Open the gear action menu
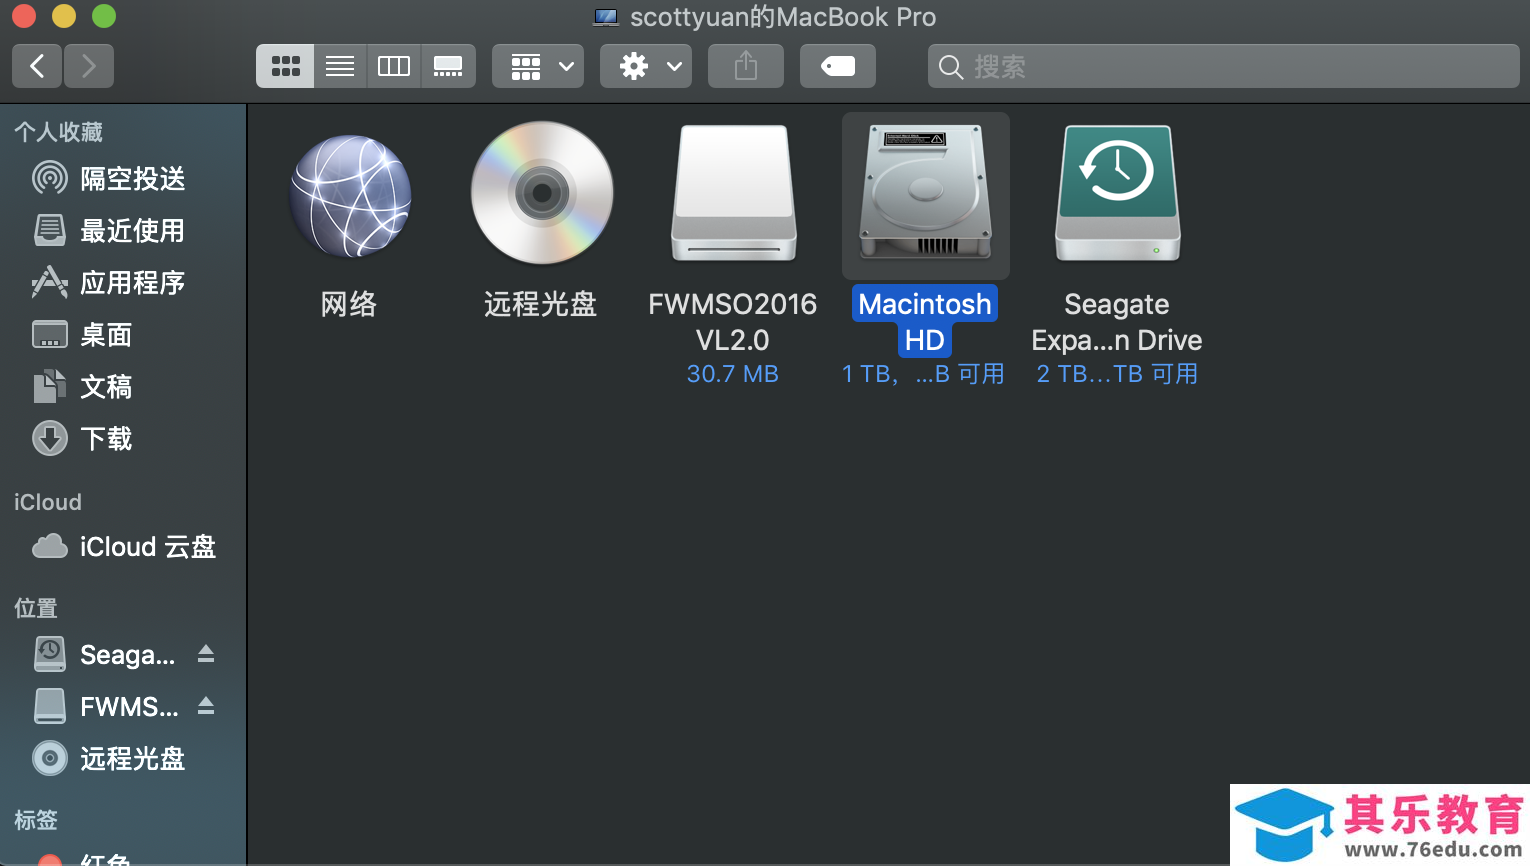This screenshot has height=866, width=1530. pos(646,66)
